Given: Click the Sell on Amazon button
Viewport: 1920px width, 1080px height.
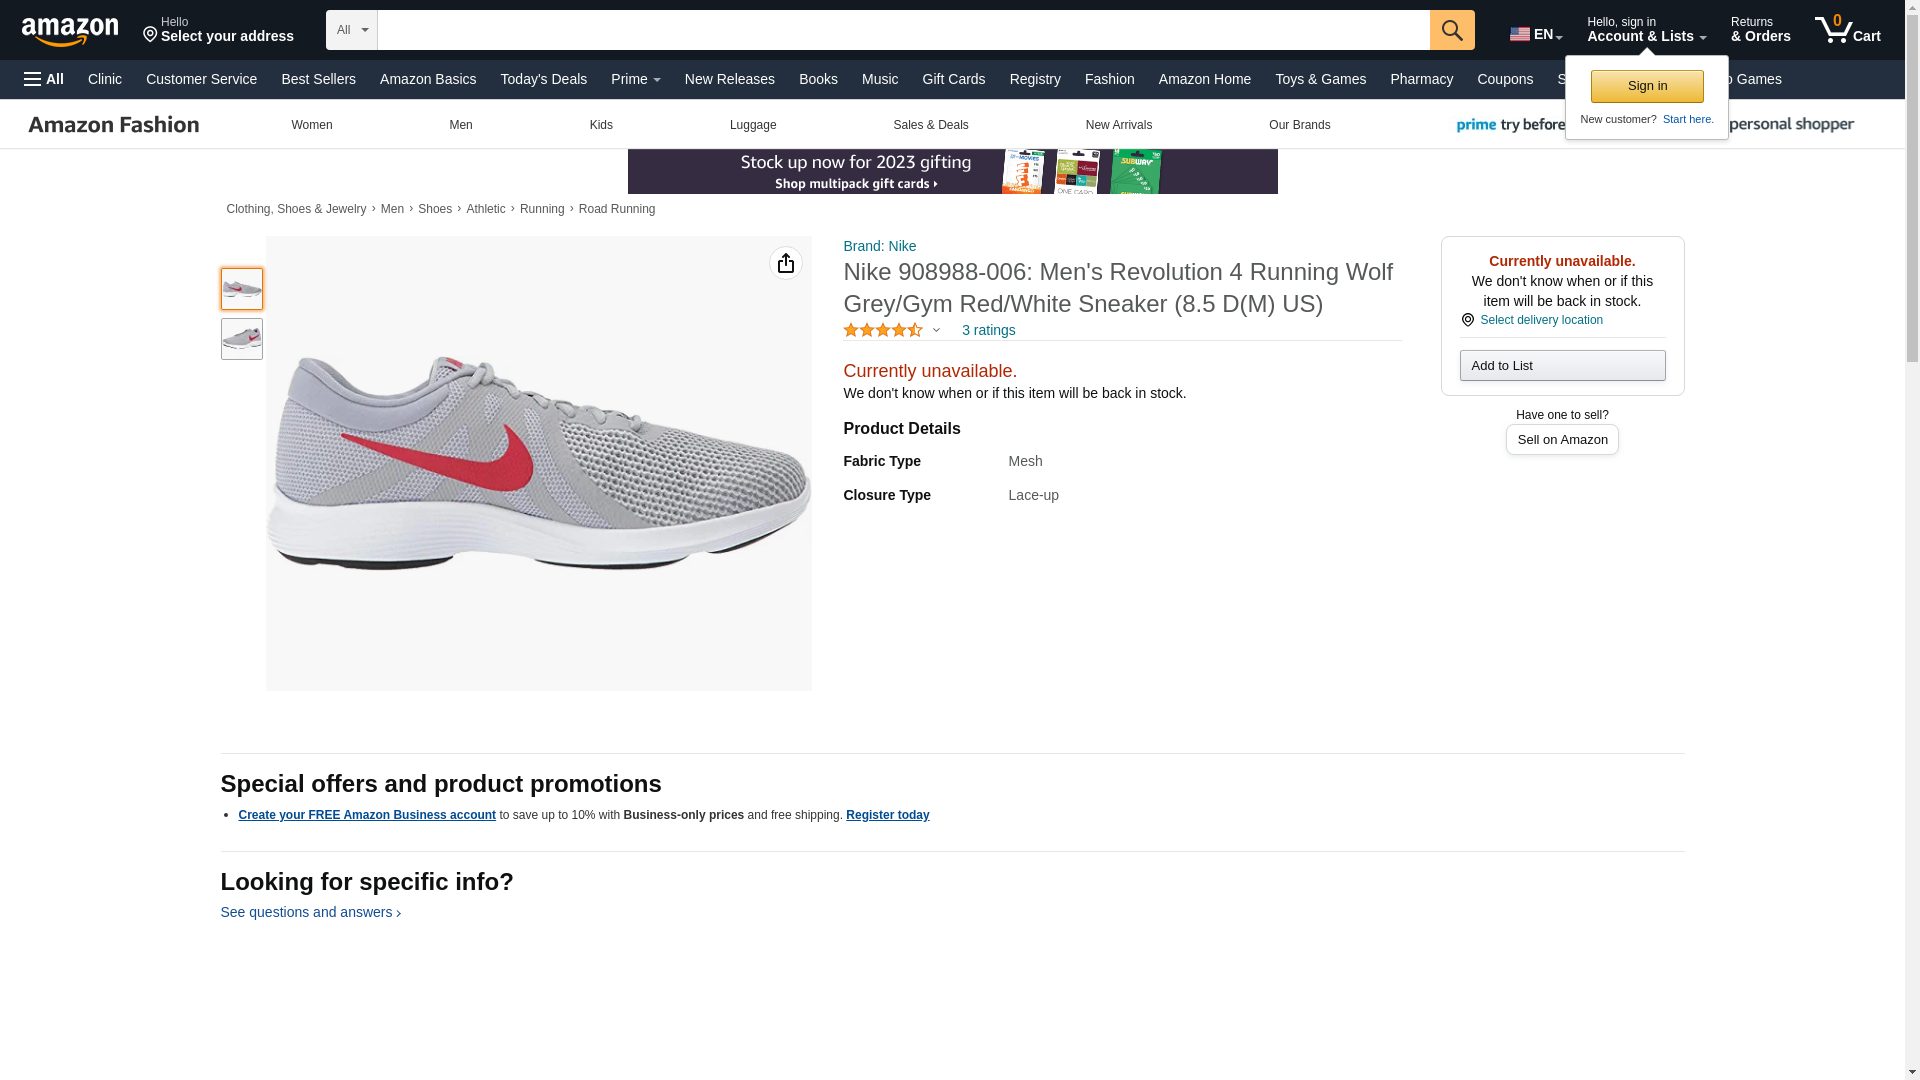Looking at the screenshot, I should (x=1561, y=440).
